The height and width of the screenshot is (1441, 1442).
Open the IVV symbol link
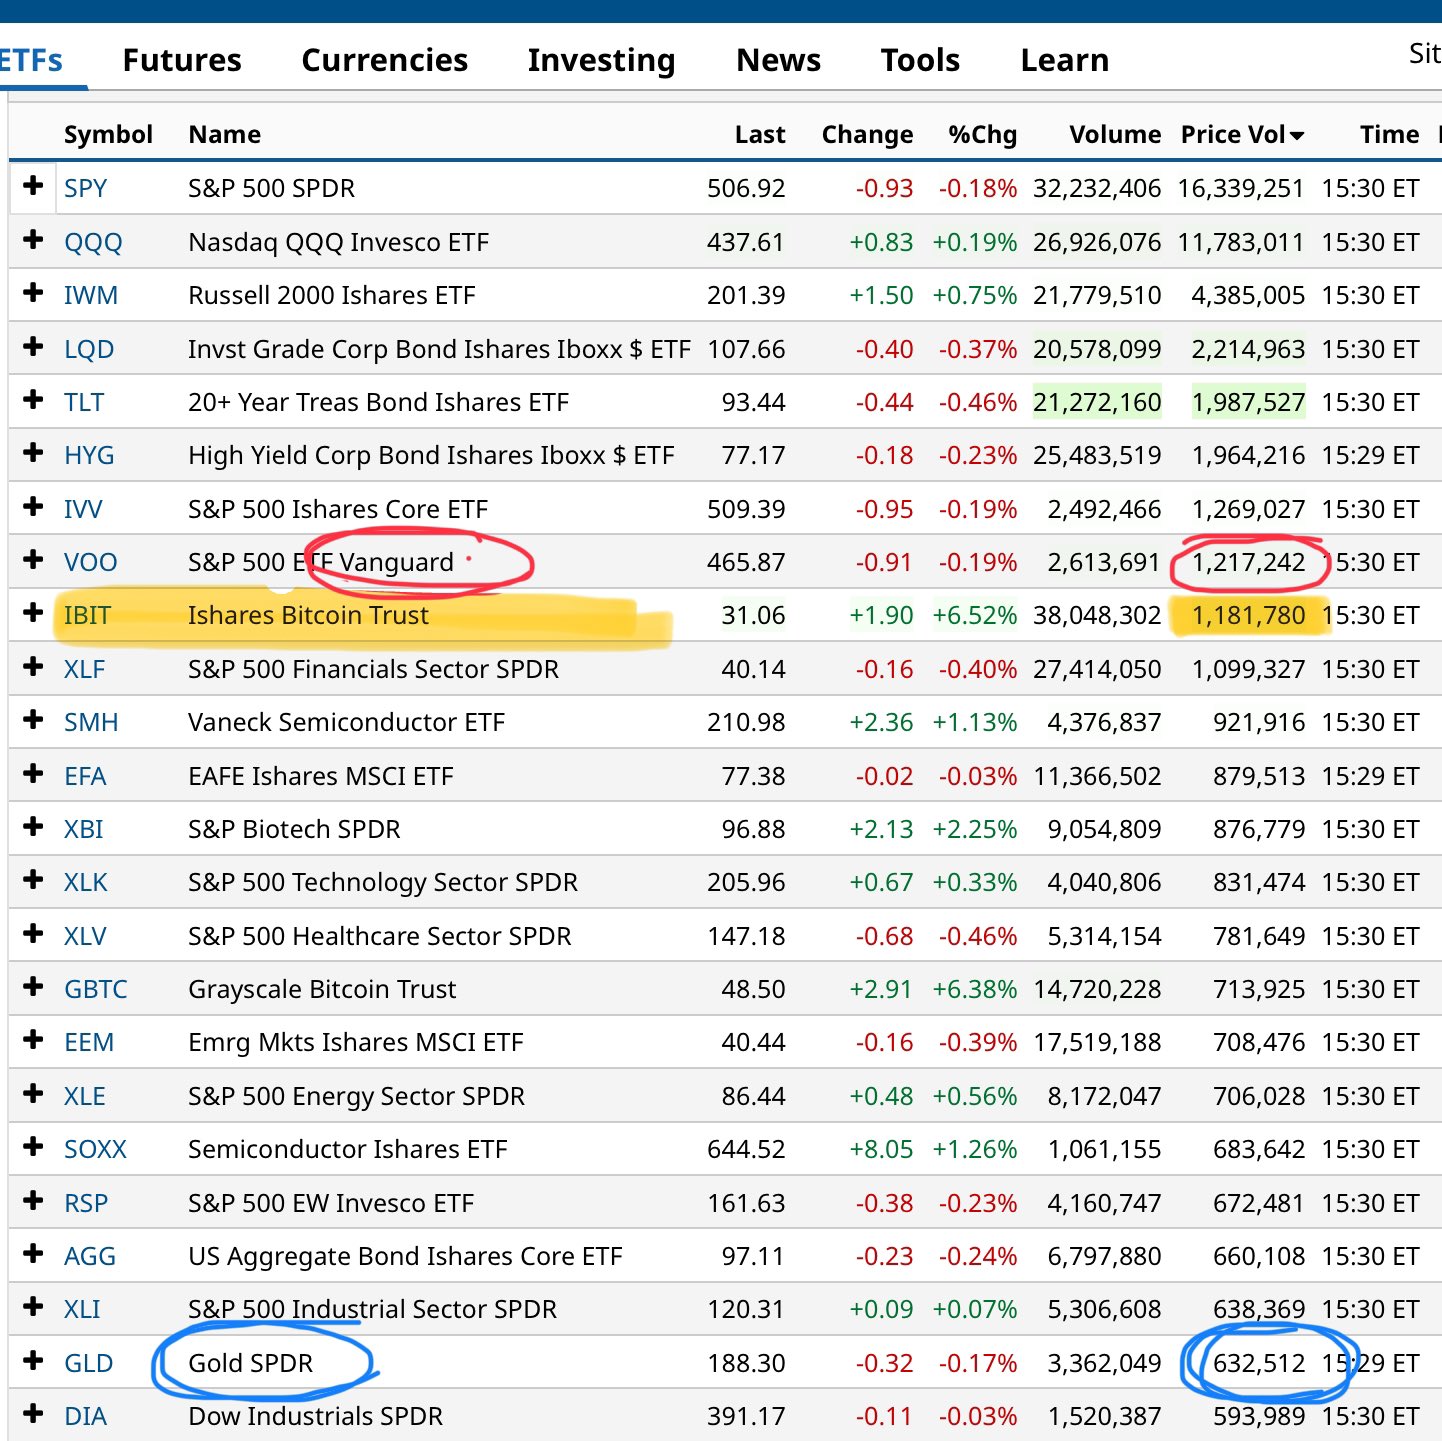tap(83, 509)
